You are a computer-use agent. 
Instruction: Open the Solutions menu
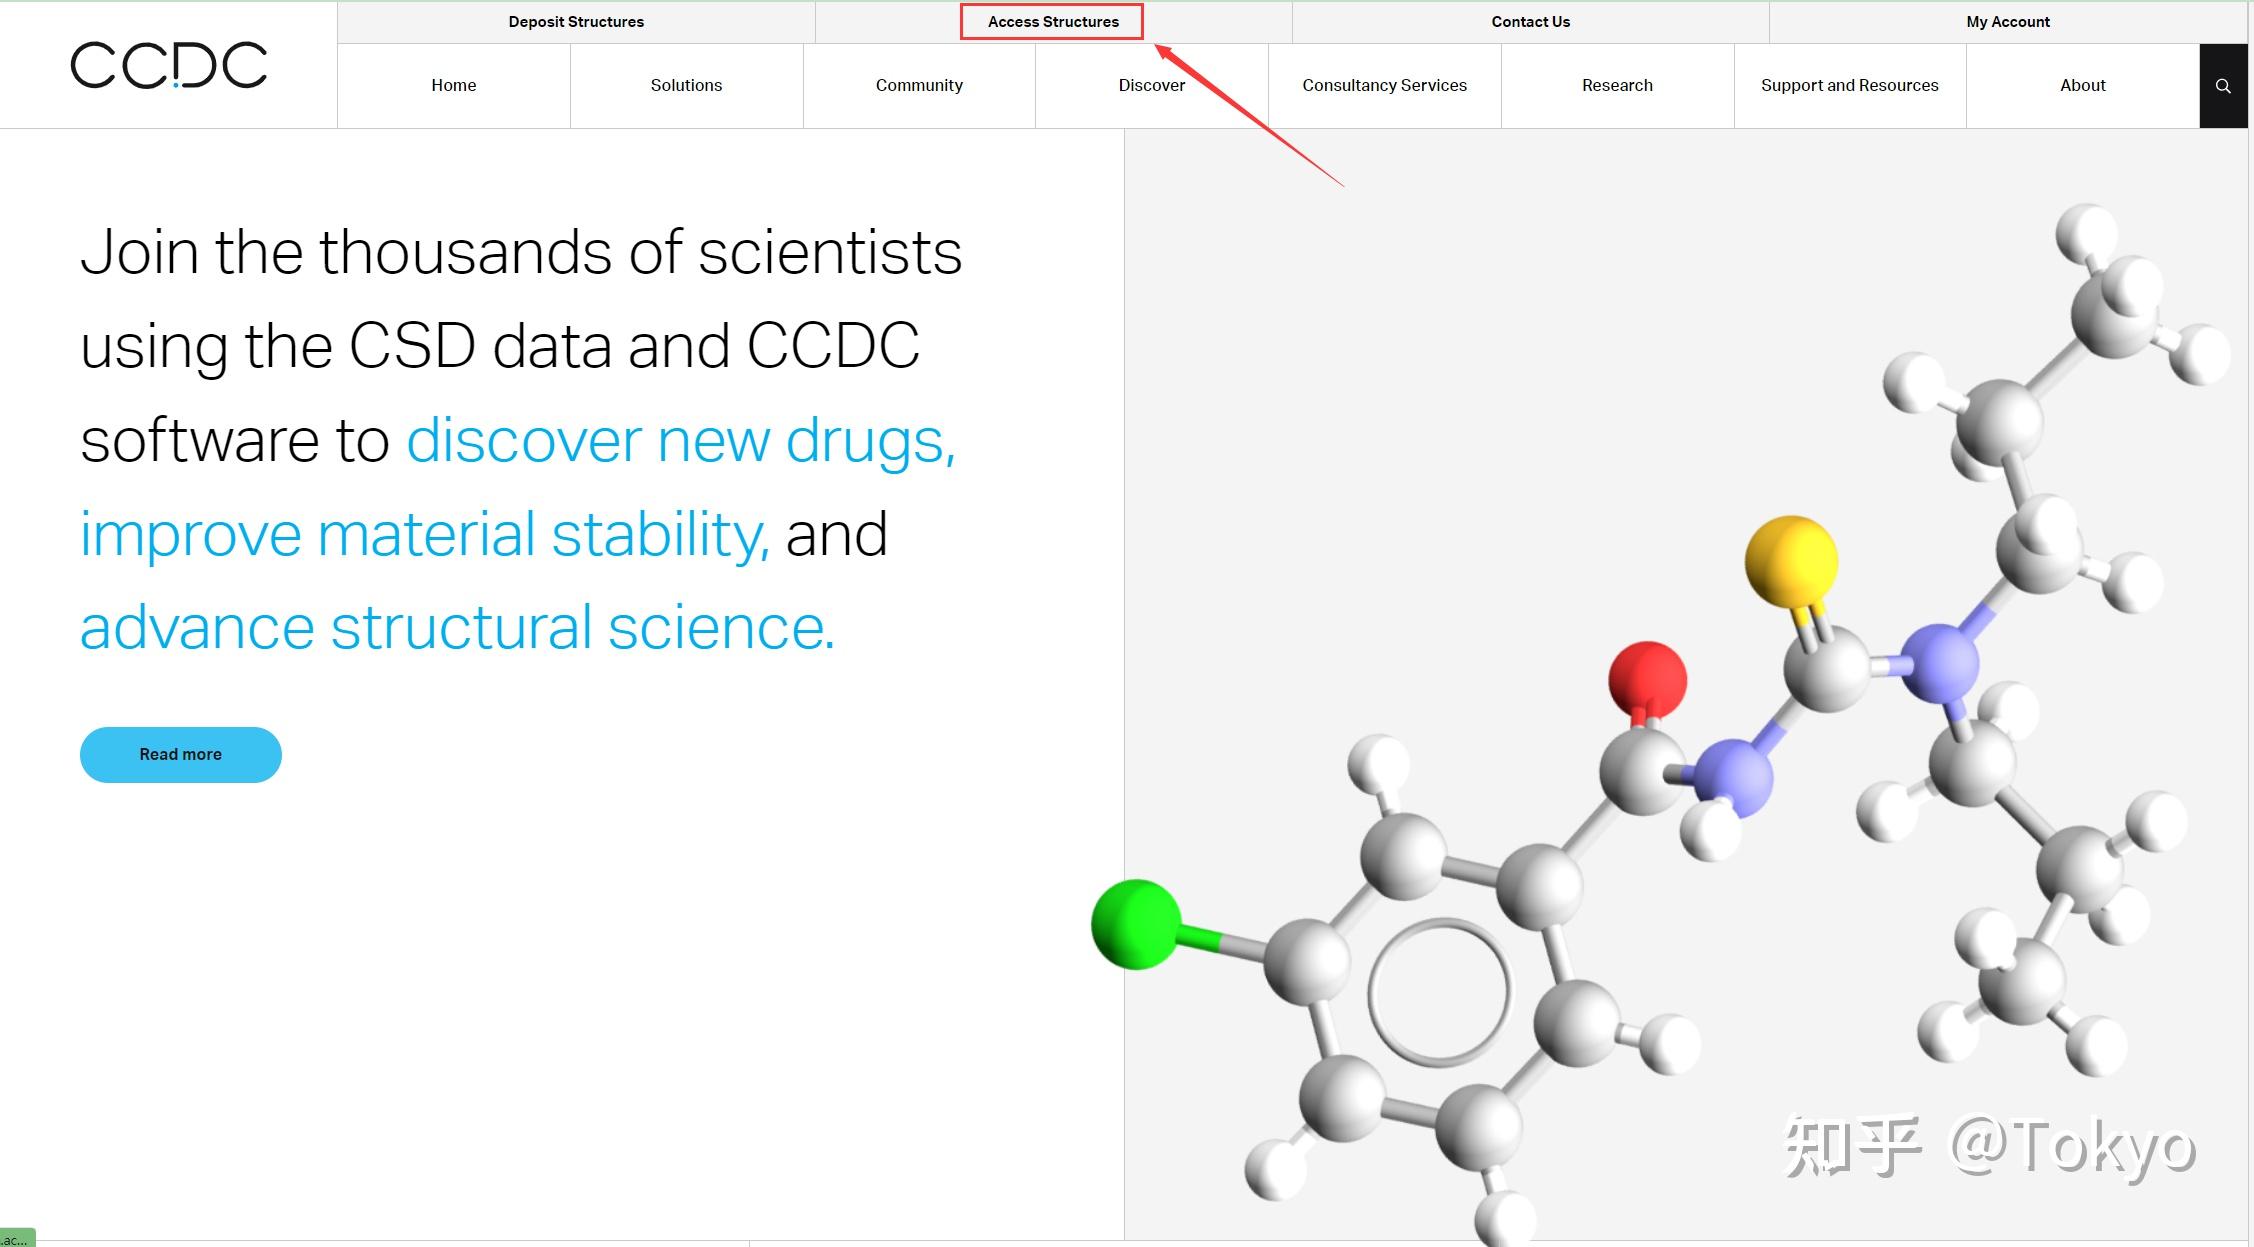tap(686, 85)
